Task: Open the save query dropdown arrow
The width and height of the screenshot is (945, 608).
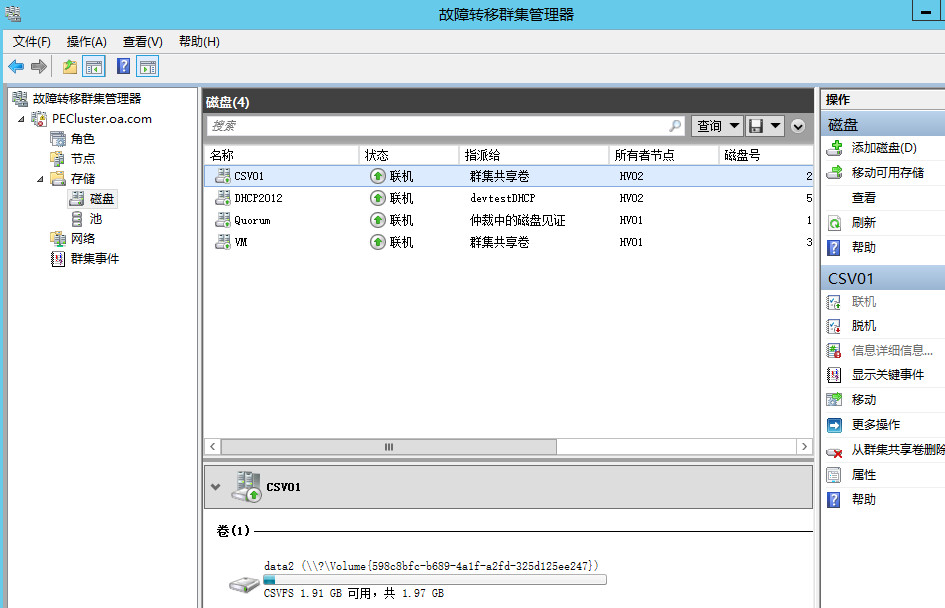Action: click(x=776, y=126)
